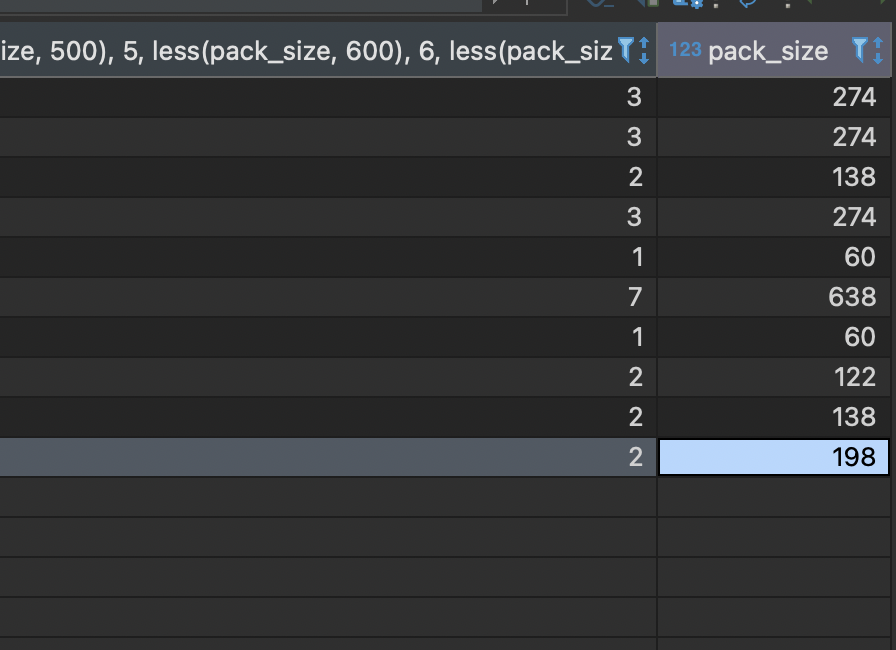Image resolution: width=896 pixels, height=650 pixels.
Task: Select the 122 pack_size cell
Action: point(774,377)
